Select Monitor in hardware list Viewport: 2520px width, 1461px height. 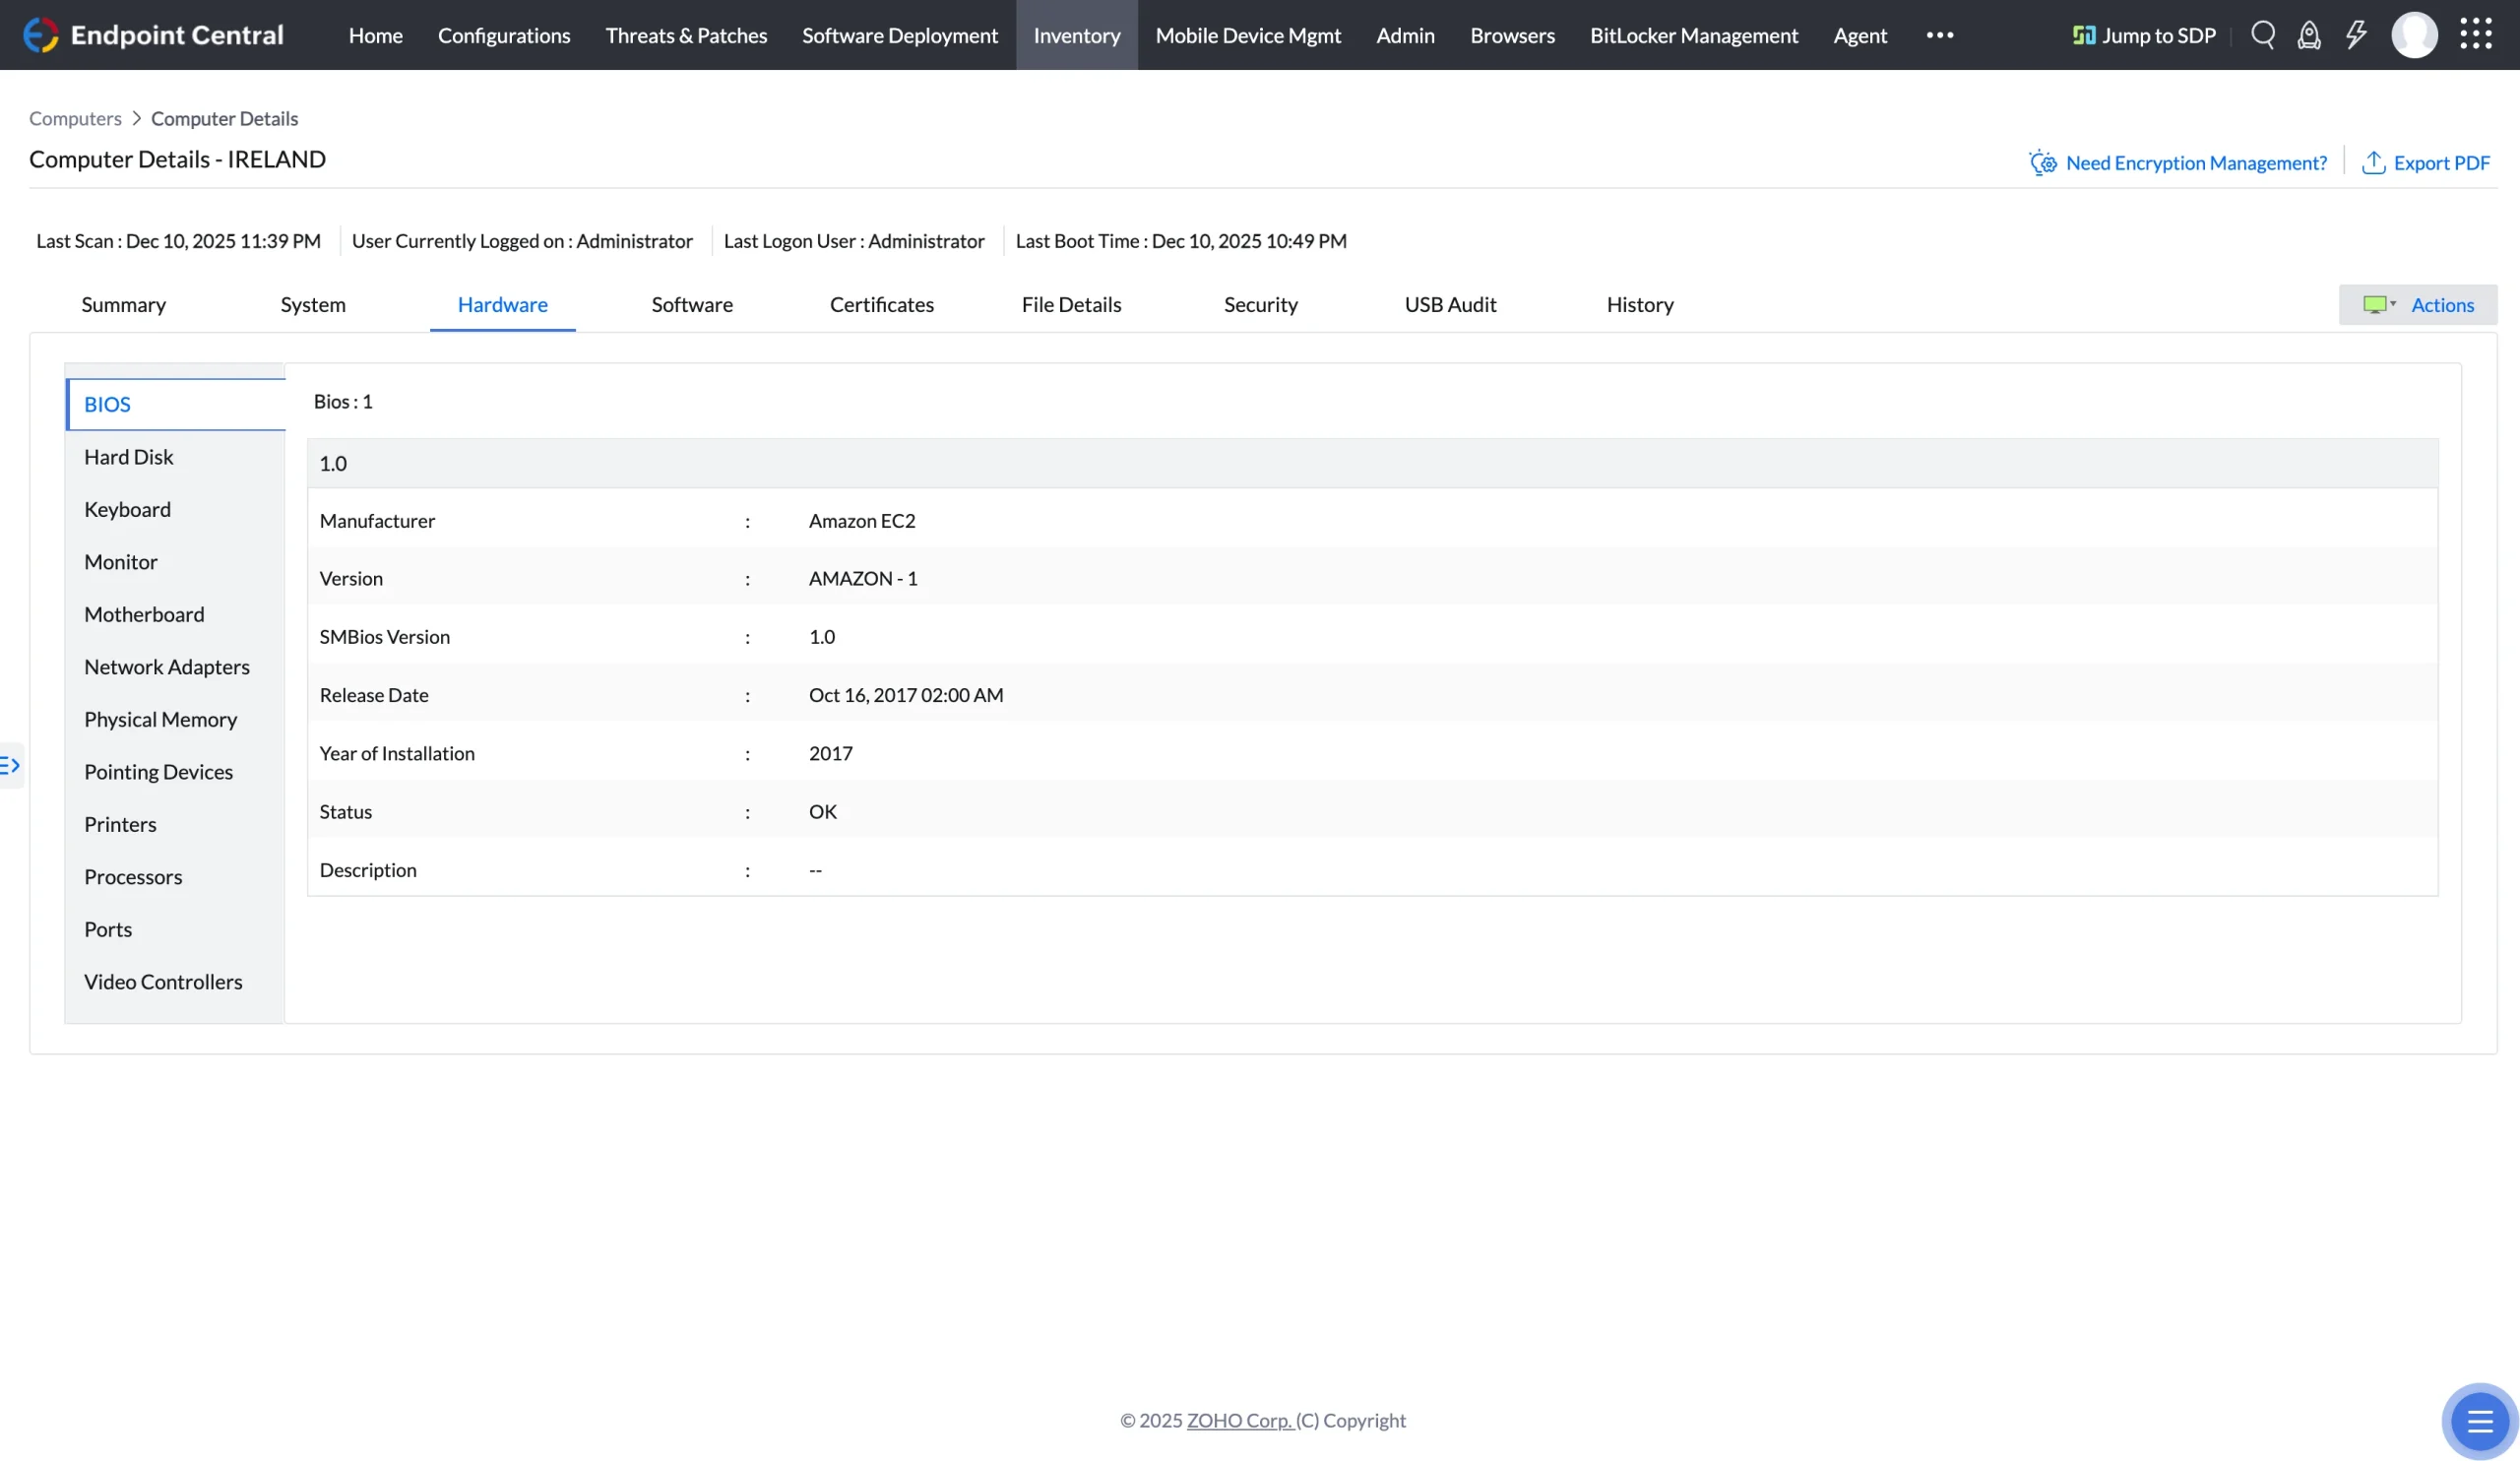[175, 562]
